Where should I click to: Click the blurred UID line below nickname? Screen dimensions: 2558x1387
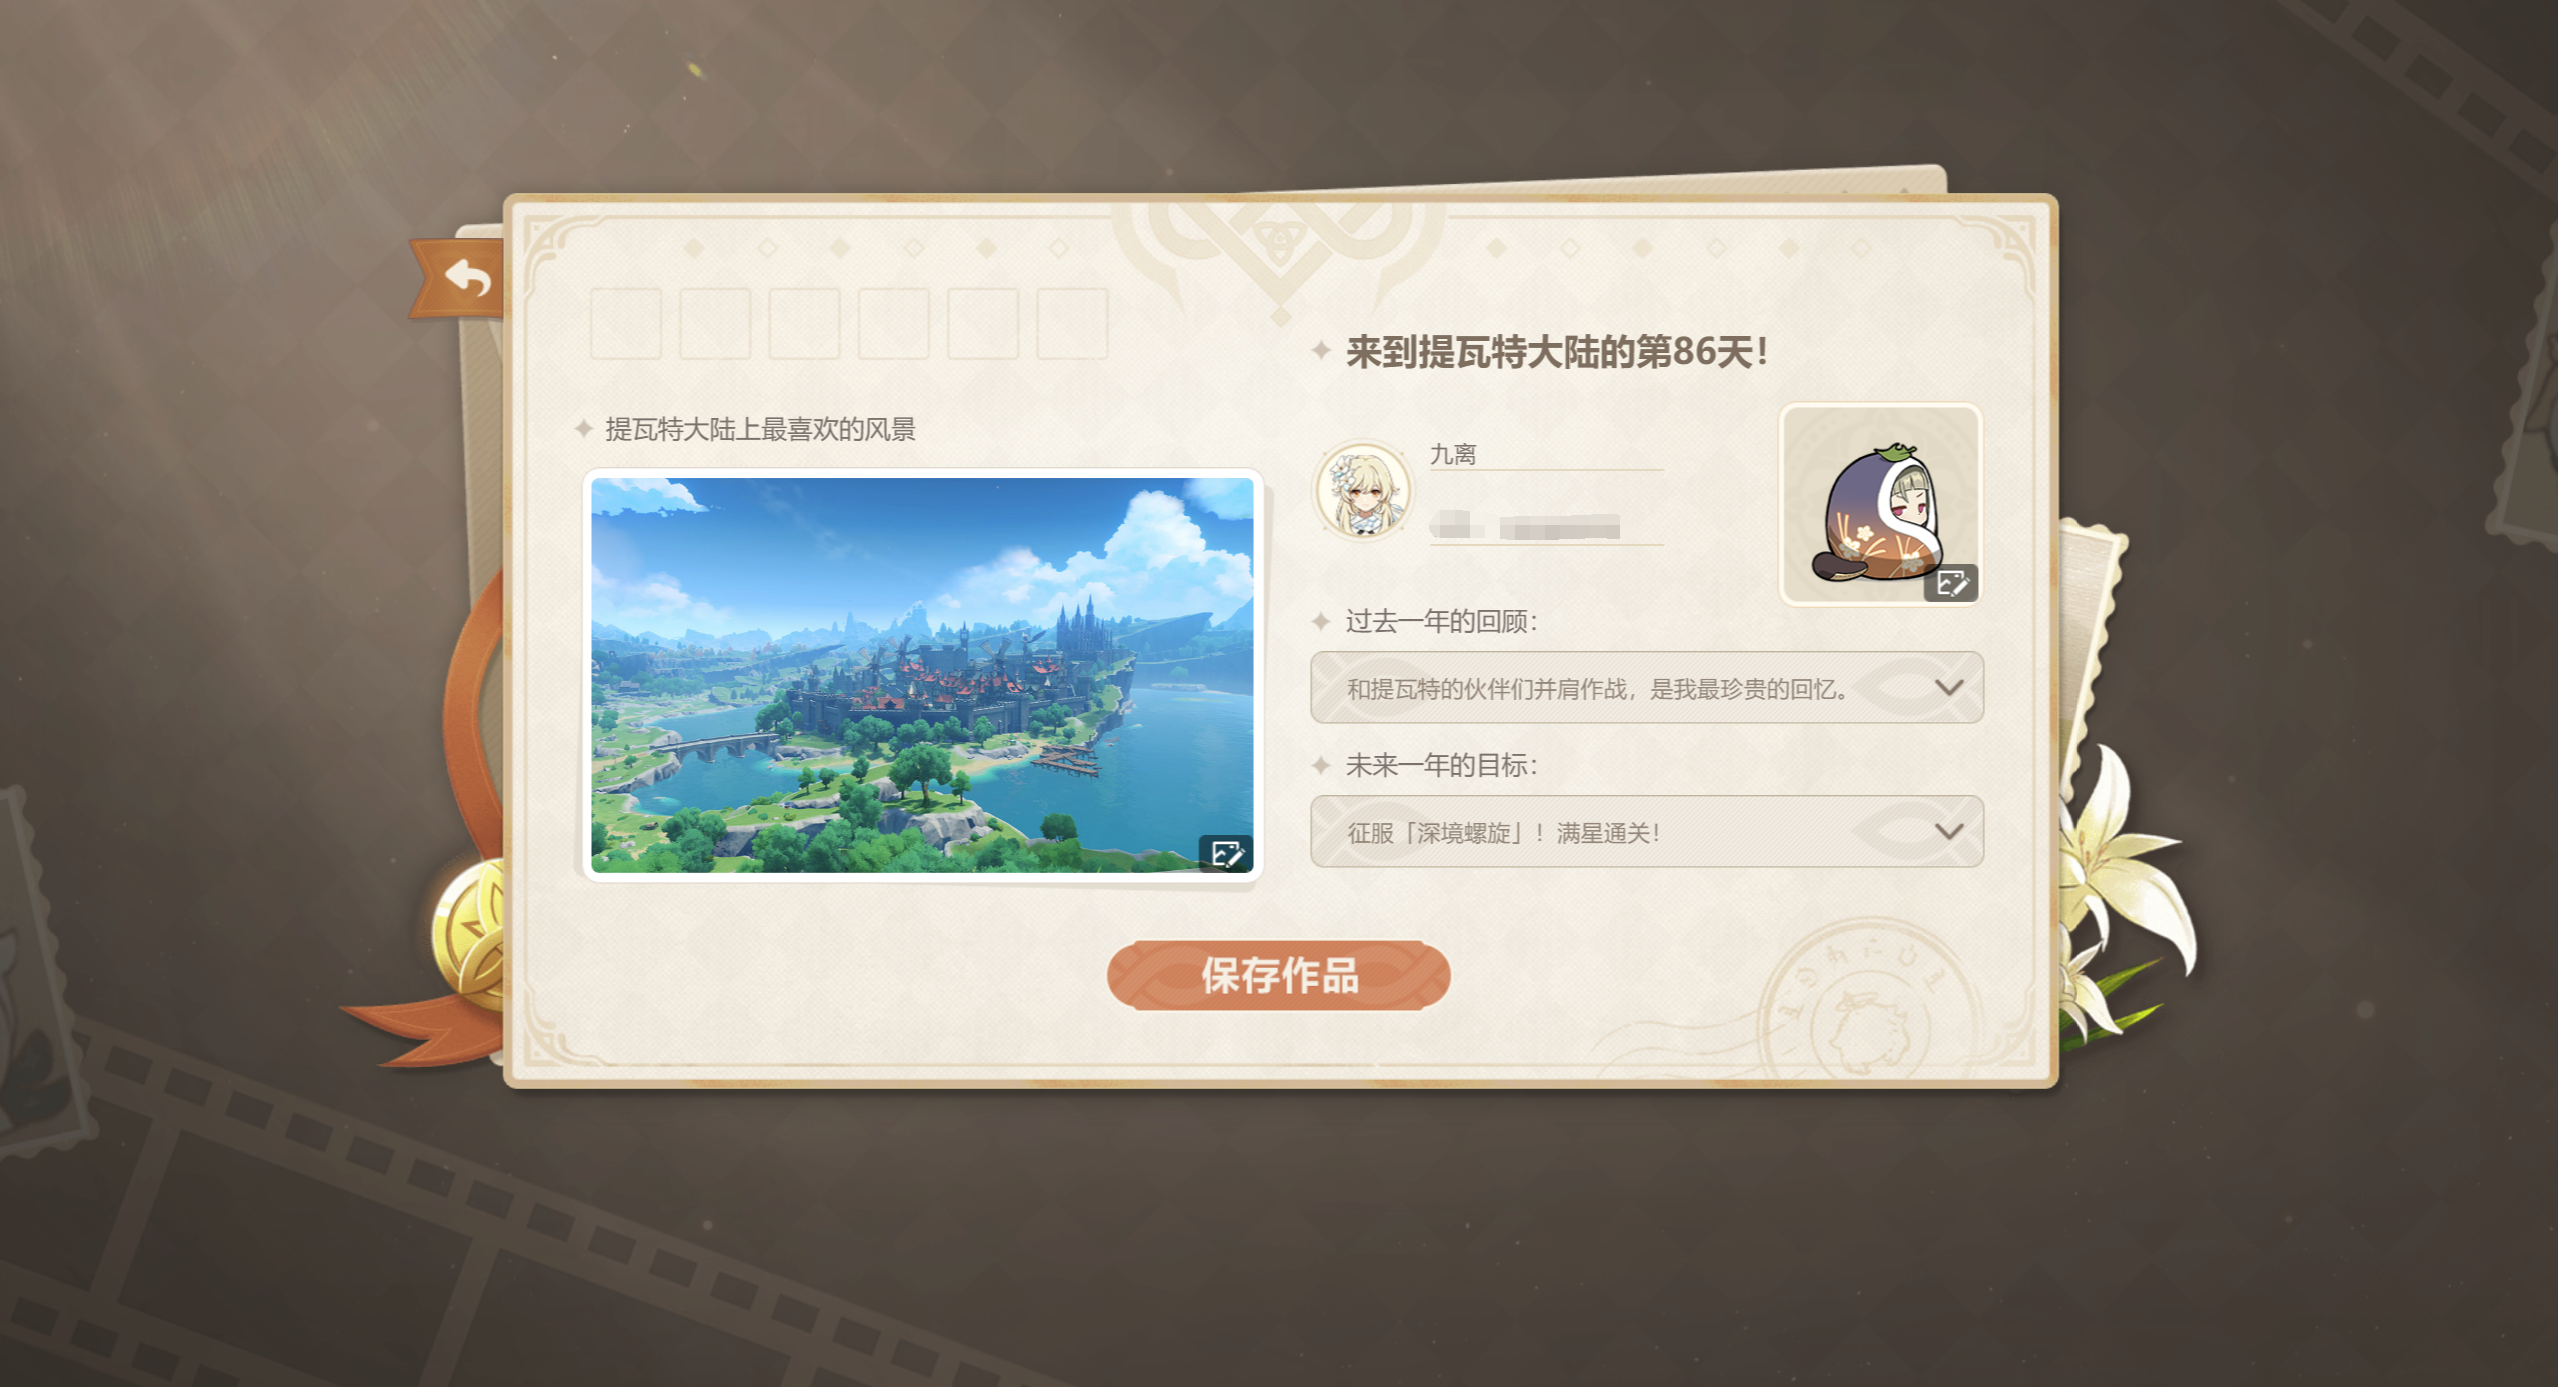(1546, 526)
